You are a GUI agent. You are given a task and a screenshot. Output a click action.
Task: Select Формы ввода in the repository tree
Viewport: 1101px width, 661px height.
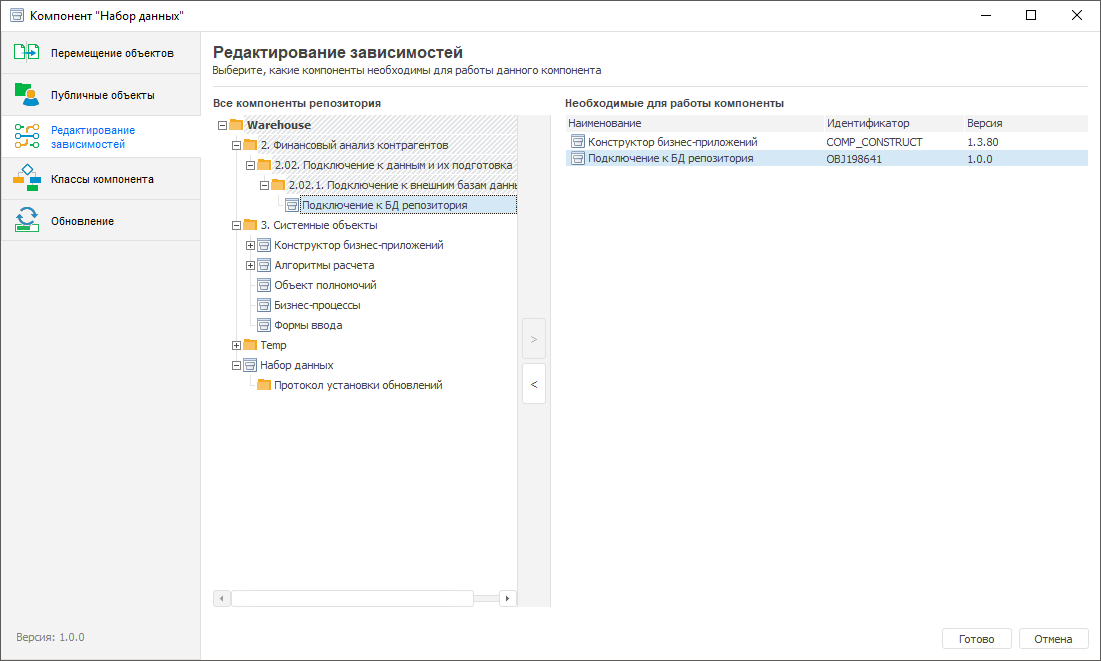(308, 325)
